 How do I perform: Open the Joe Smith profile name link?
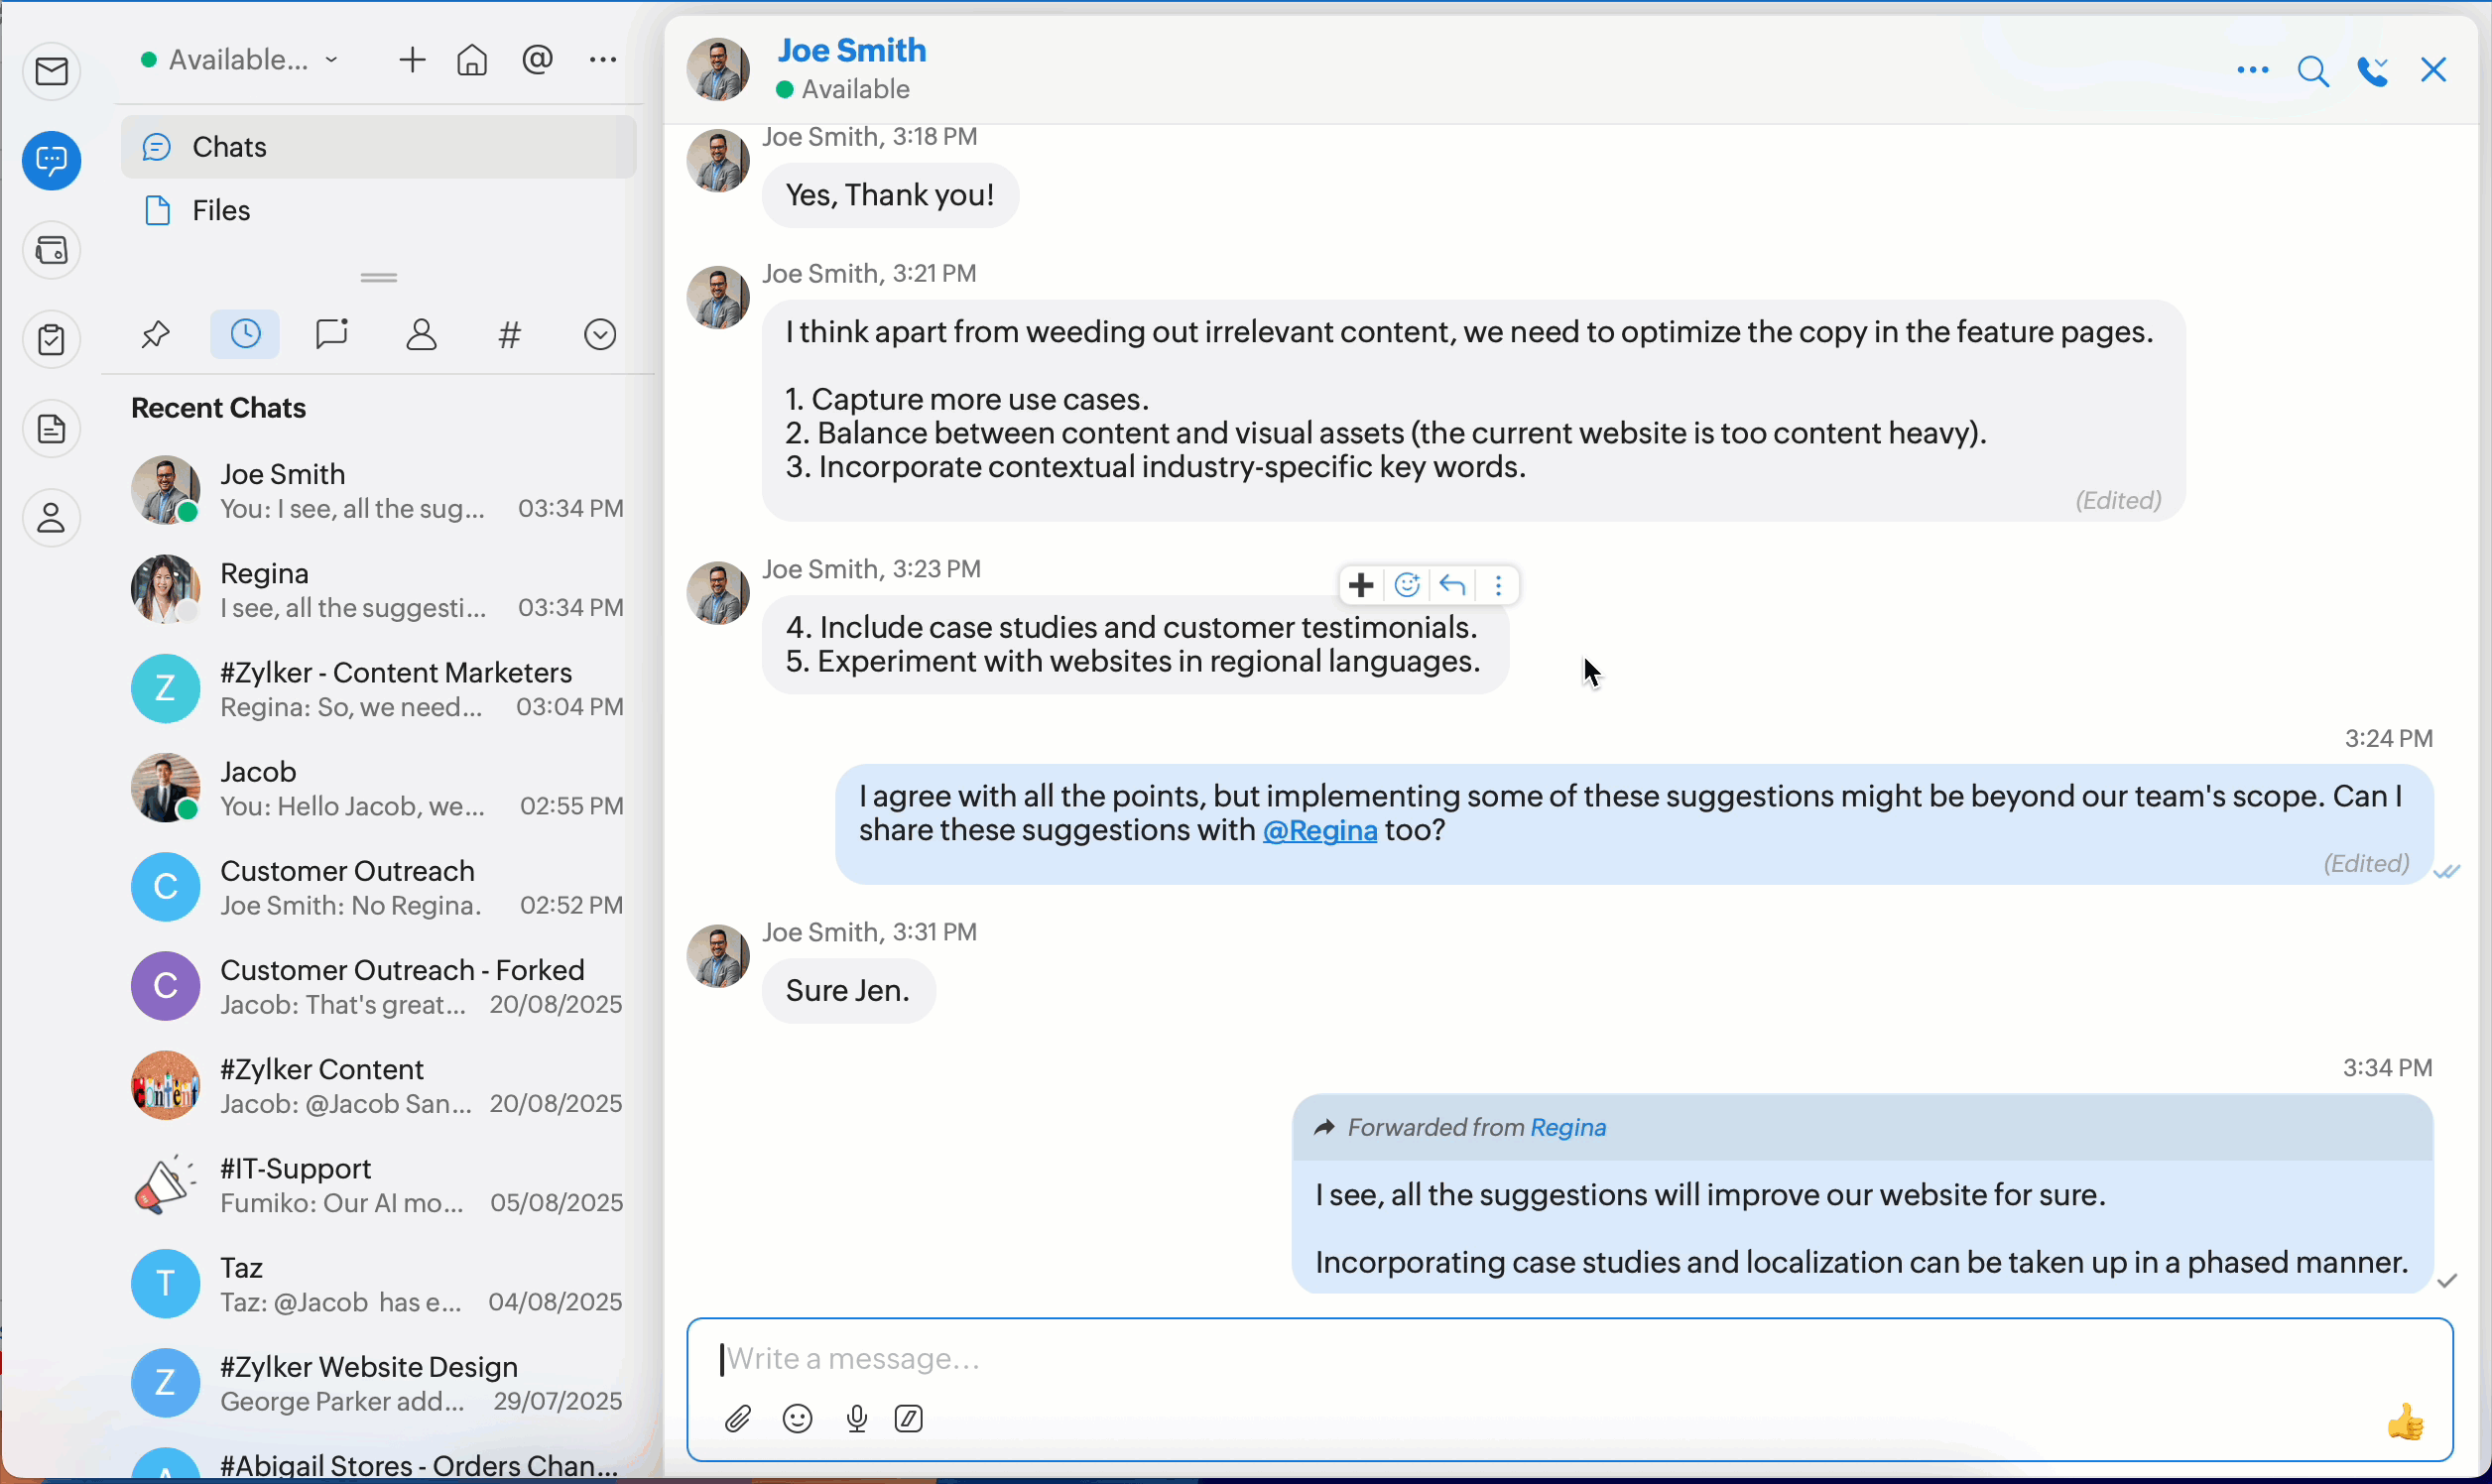852,50
